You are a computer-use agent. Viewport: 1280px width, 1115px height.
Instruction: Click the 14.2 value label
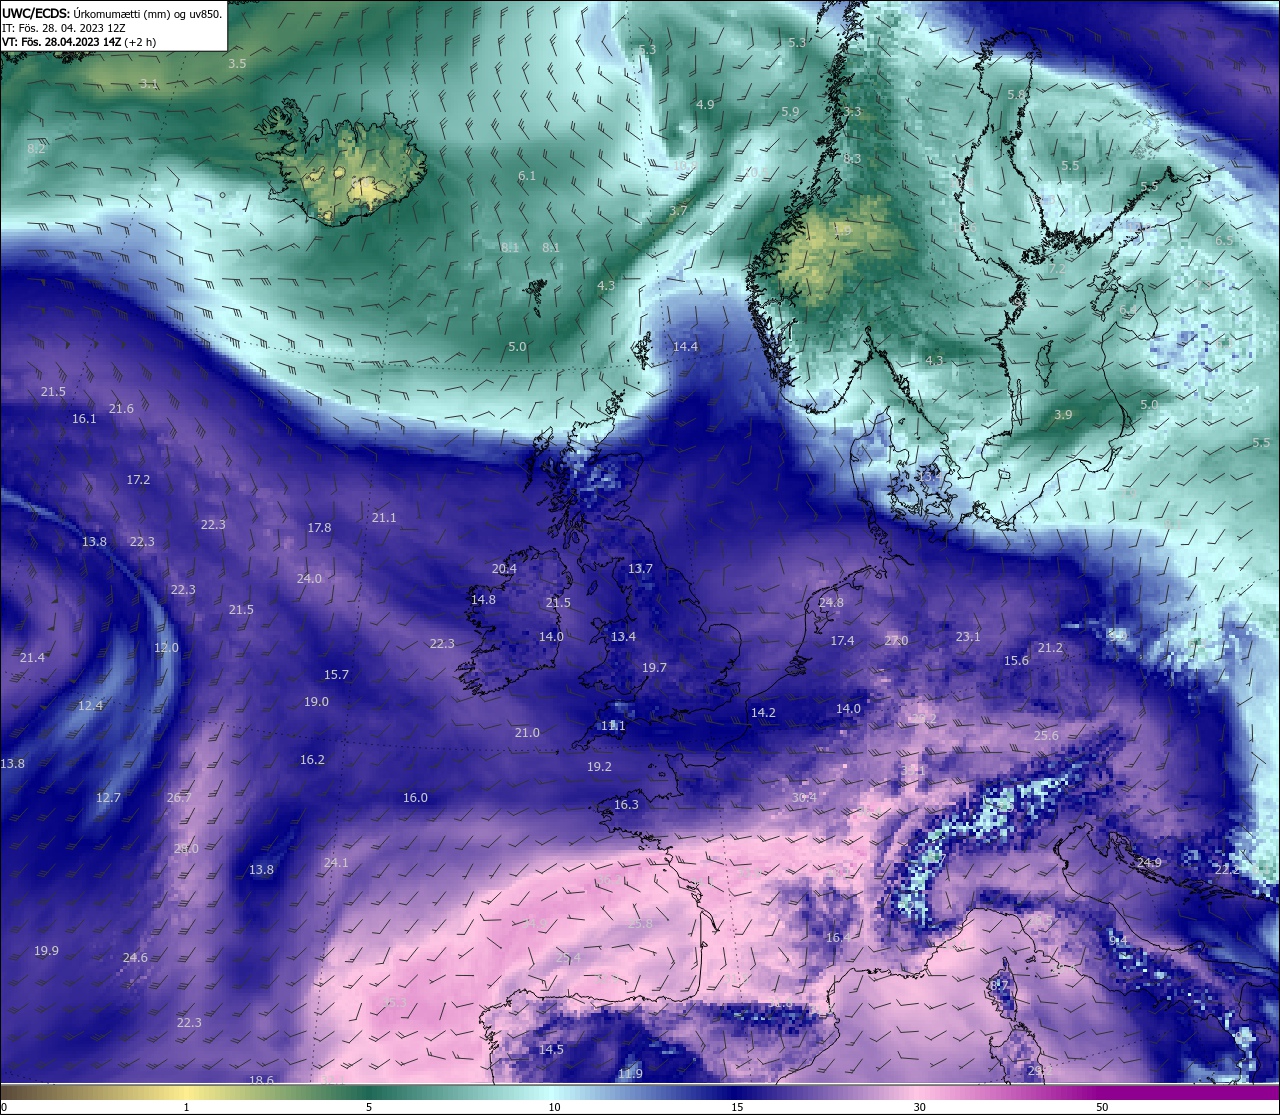pyautogui.click(x=763, y=713)
